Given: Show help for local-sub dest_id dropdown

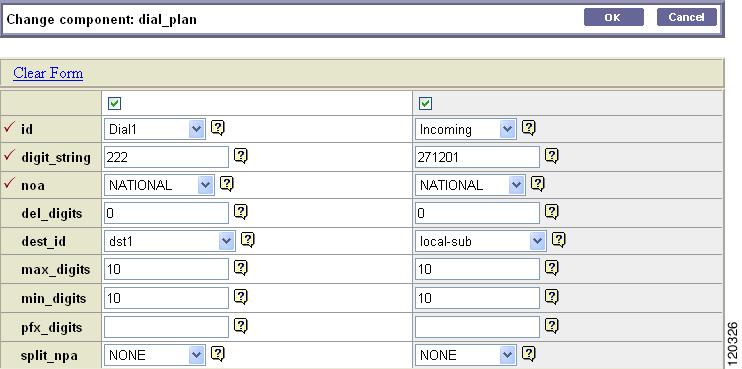Looking at the screenshot, I should pyautogui.click(x=559, y=240).
